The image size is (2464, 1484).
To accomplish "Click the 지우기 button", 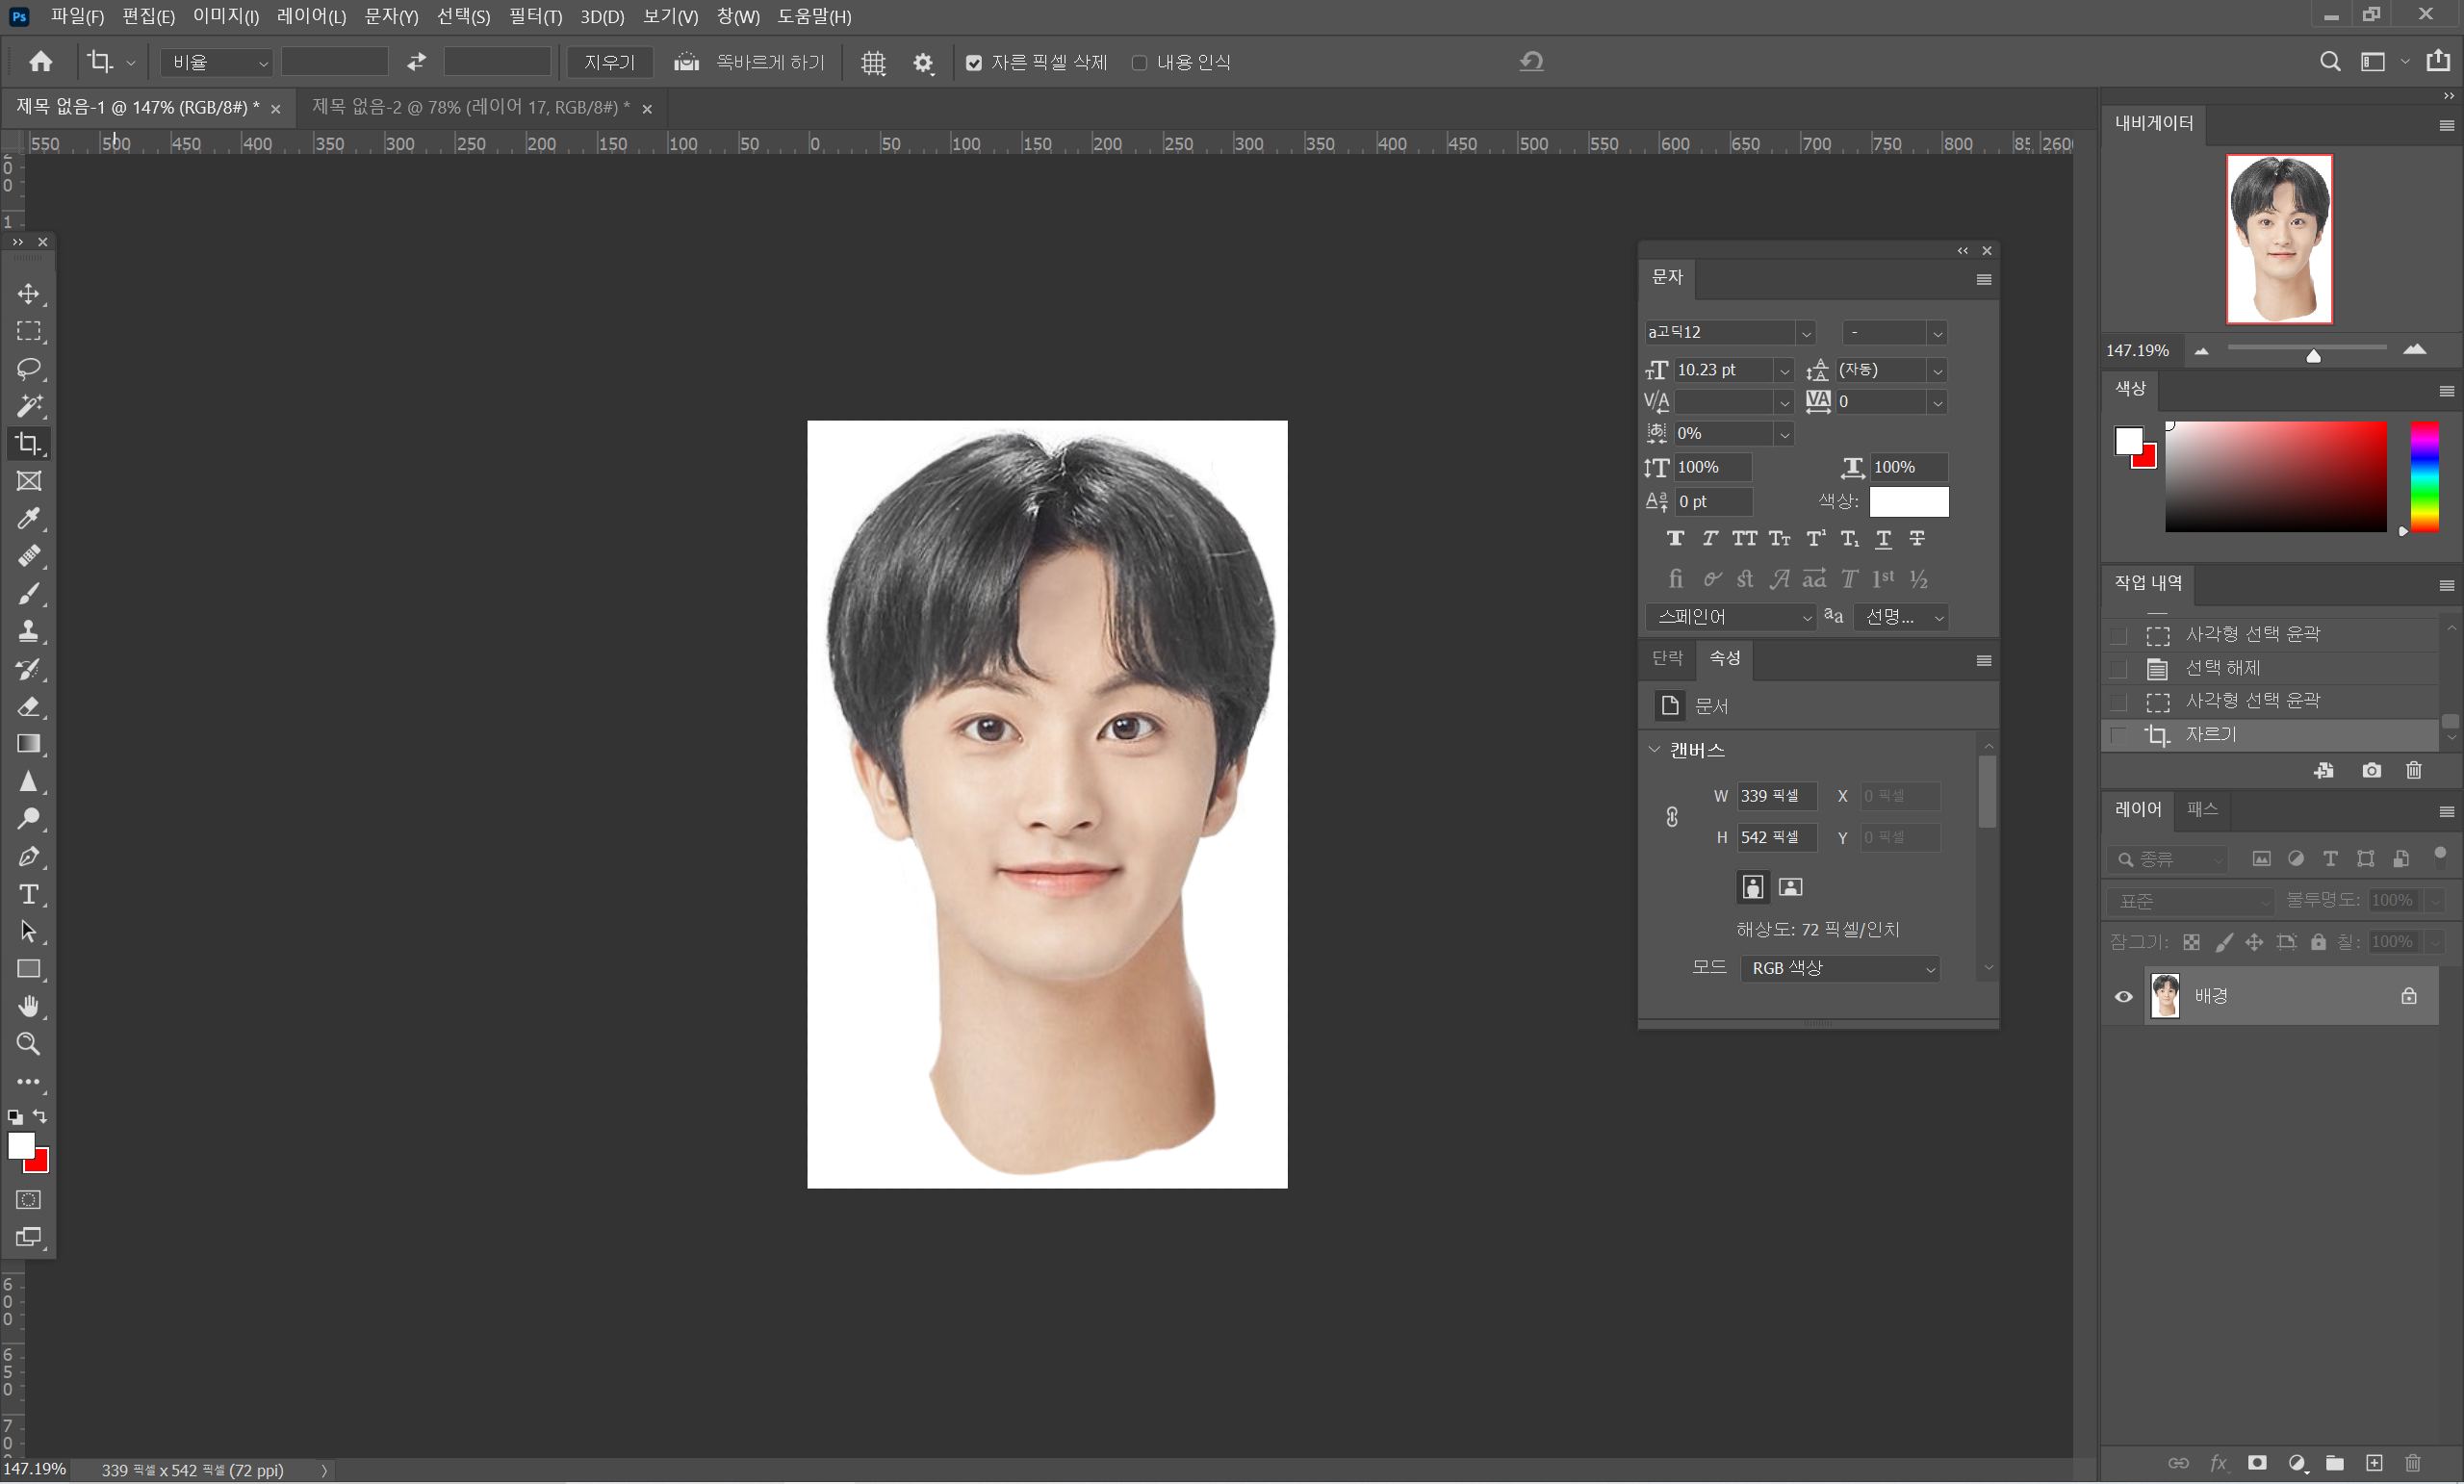I will [x=609, y=63].
